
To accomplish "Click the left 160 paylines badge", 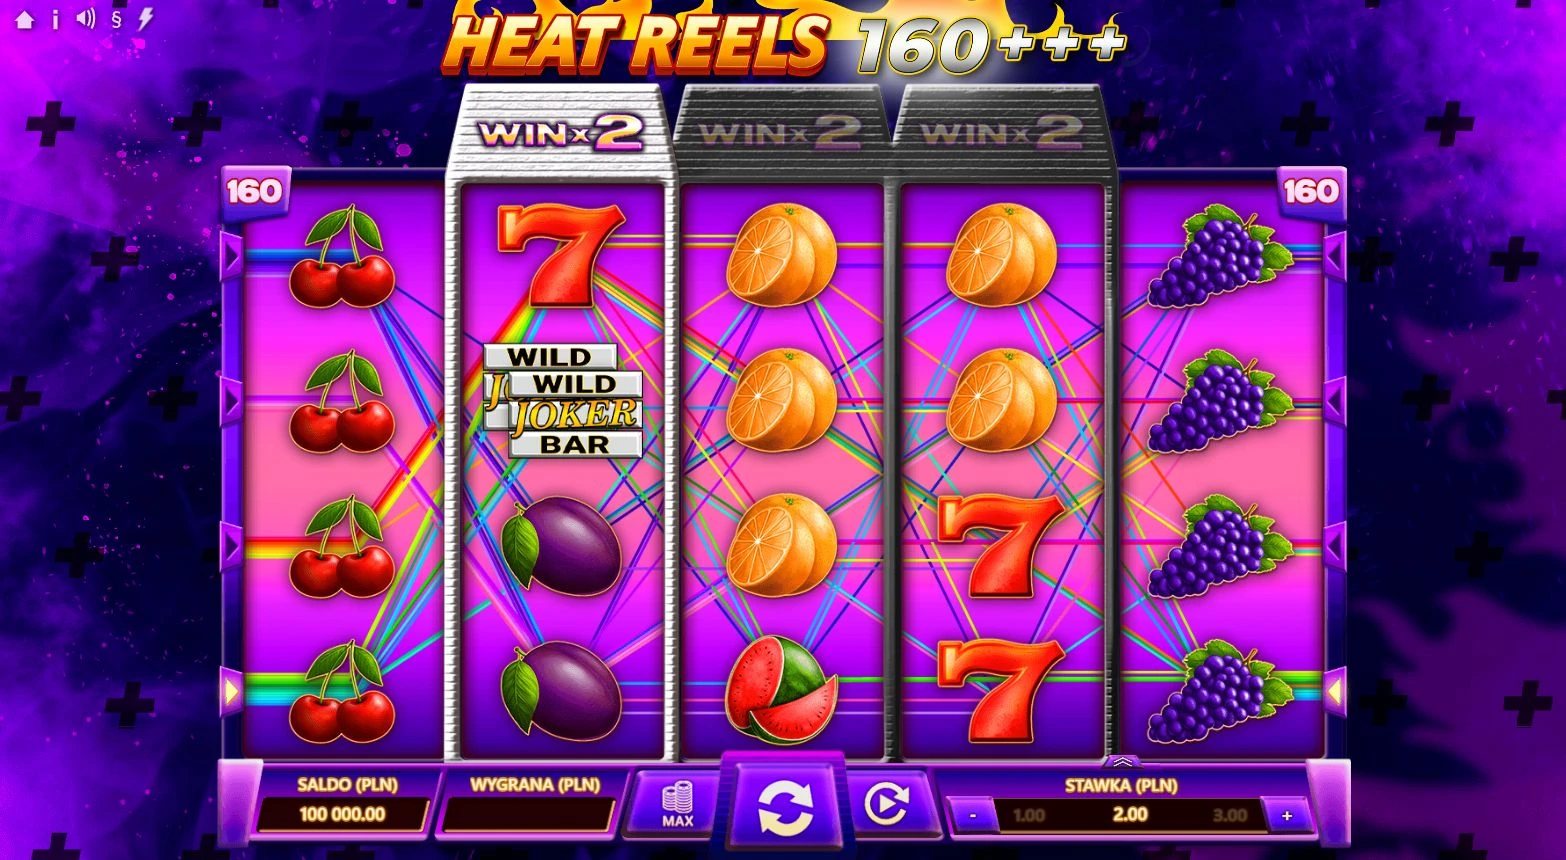I will click(255, 191).
